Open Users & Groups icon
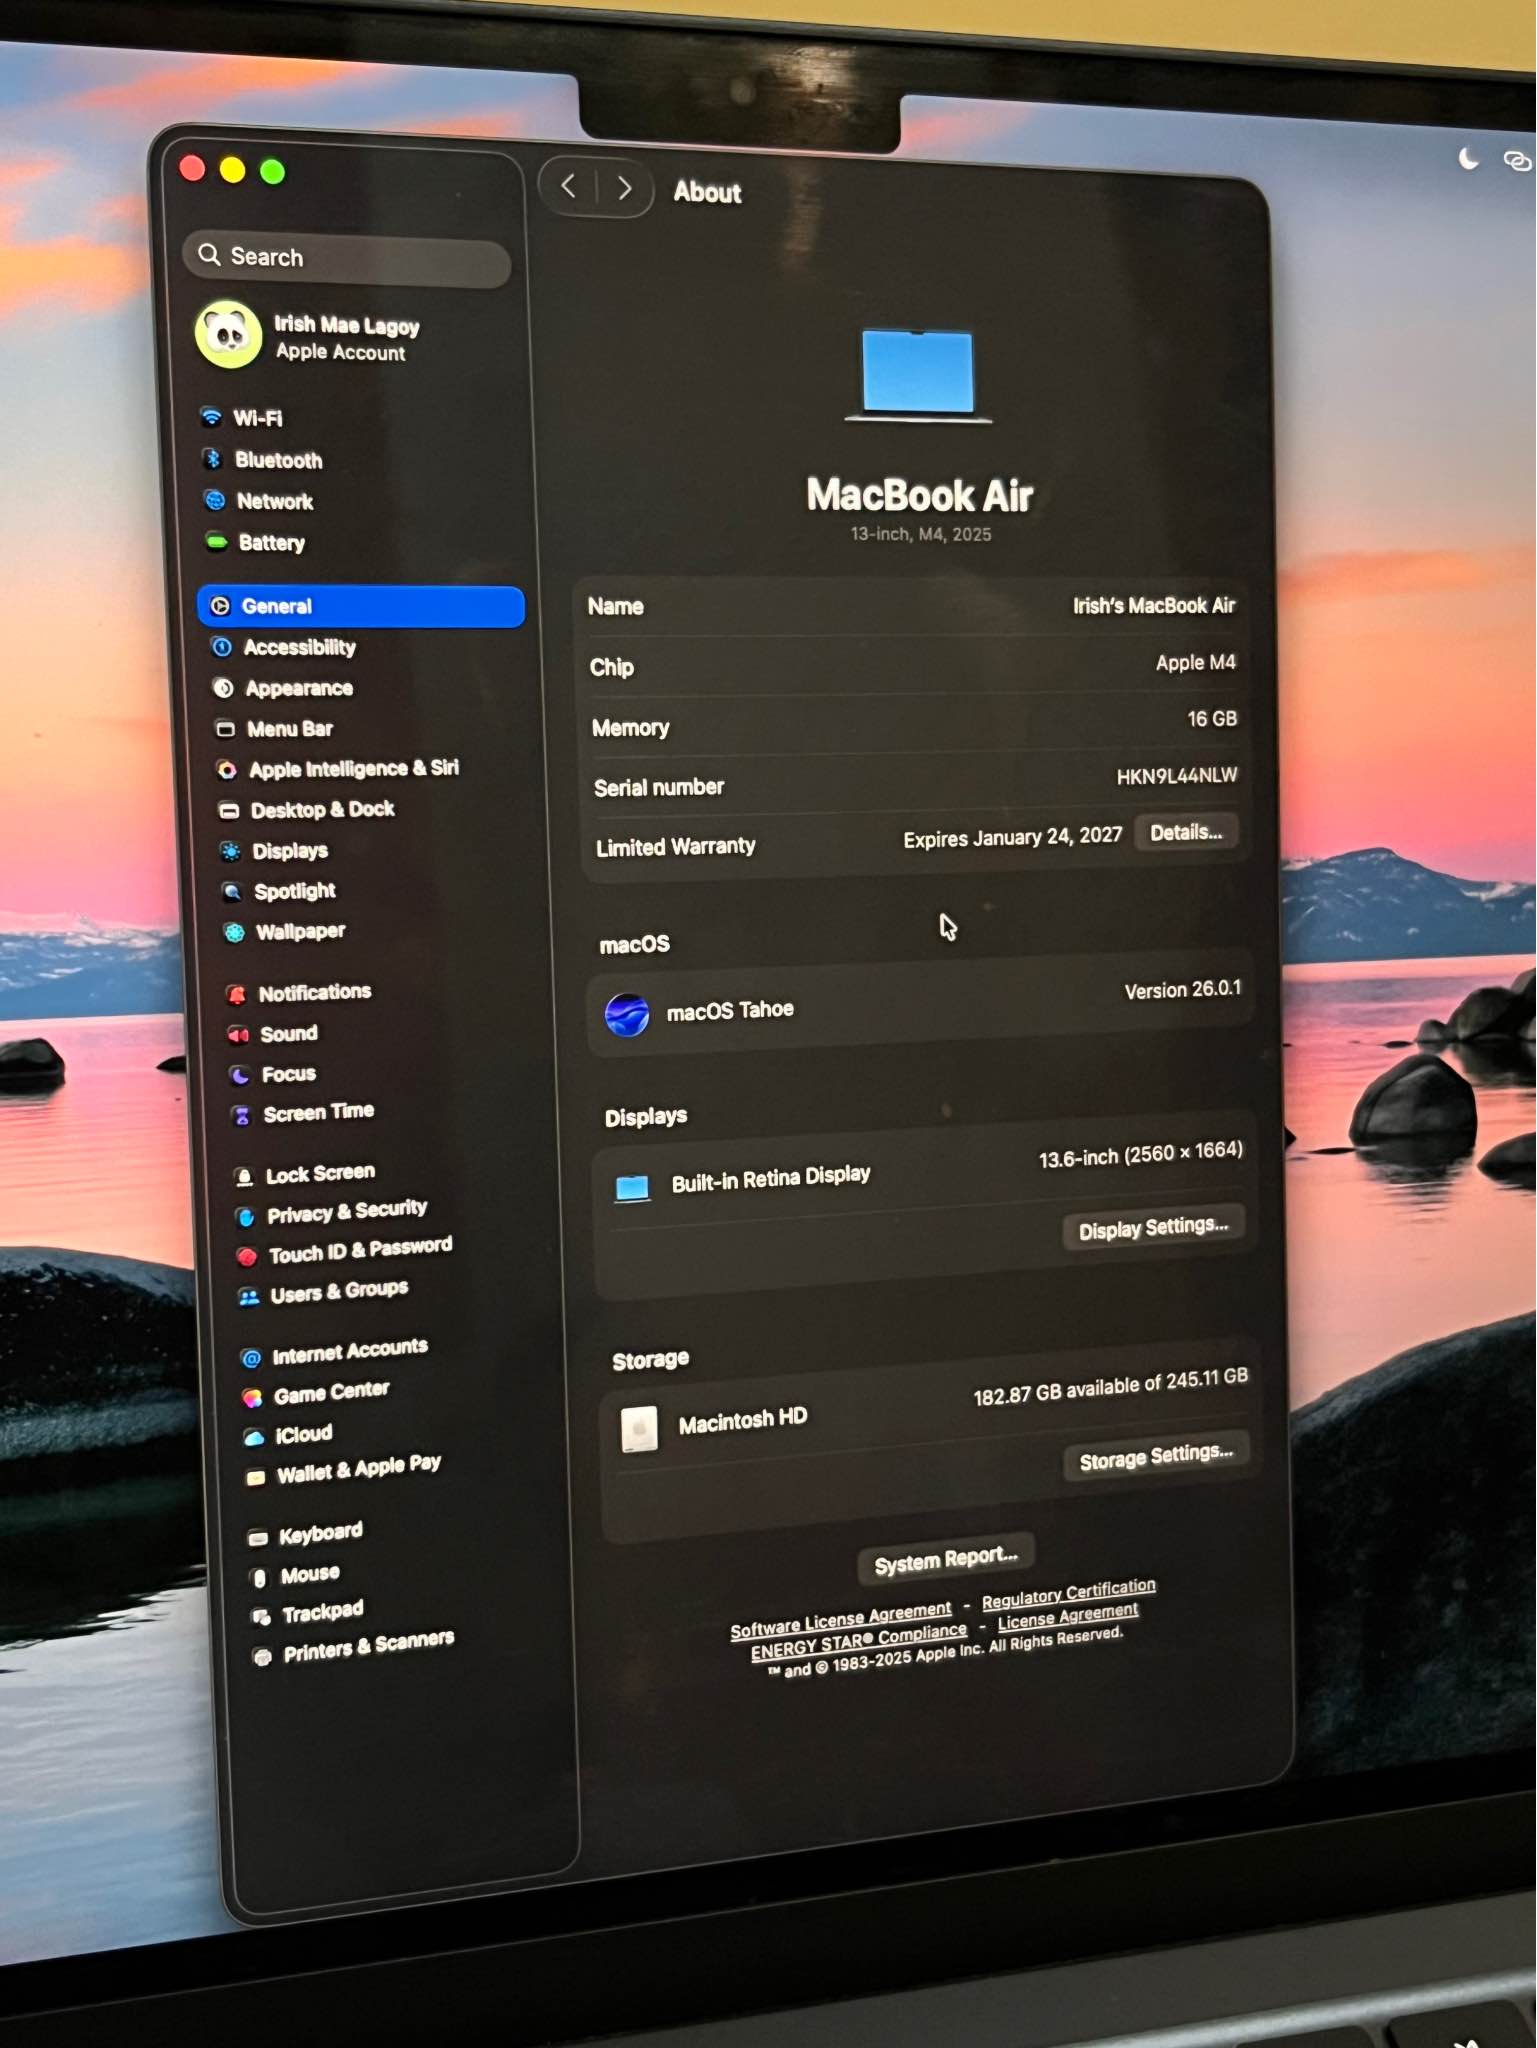 [x=249, y=1297]
